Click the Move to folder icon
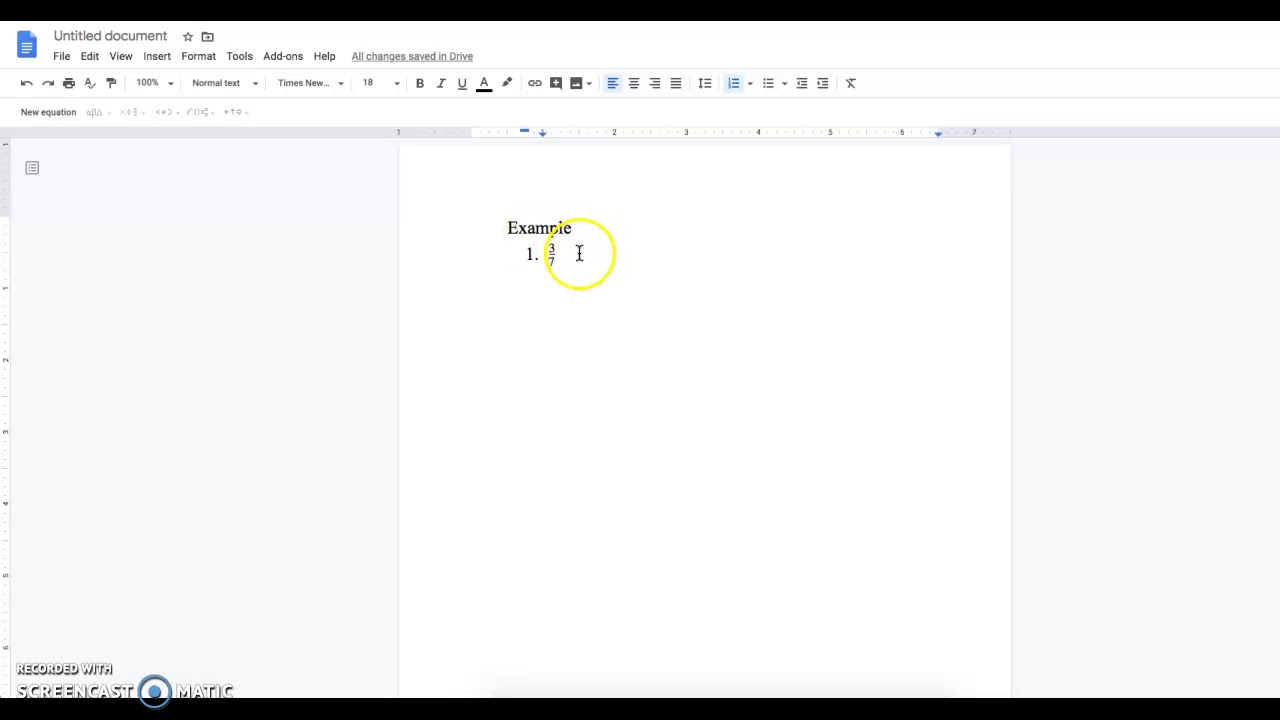 pos(208,37)
